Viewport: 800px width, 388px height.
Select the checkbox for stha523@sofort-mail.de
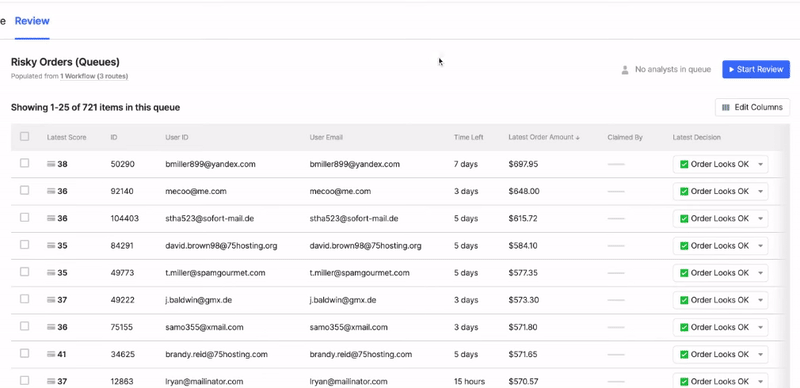click(x=24, y=217)
